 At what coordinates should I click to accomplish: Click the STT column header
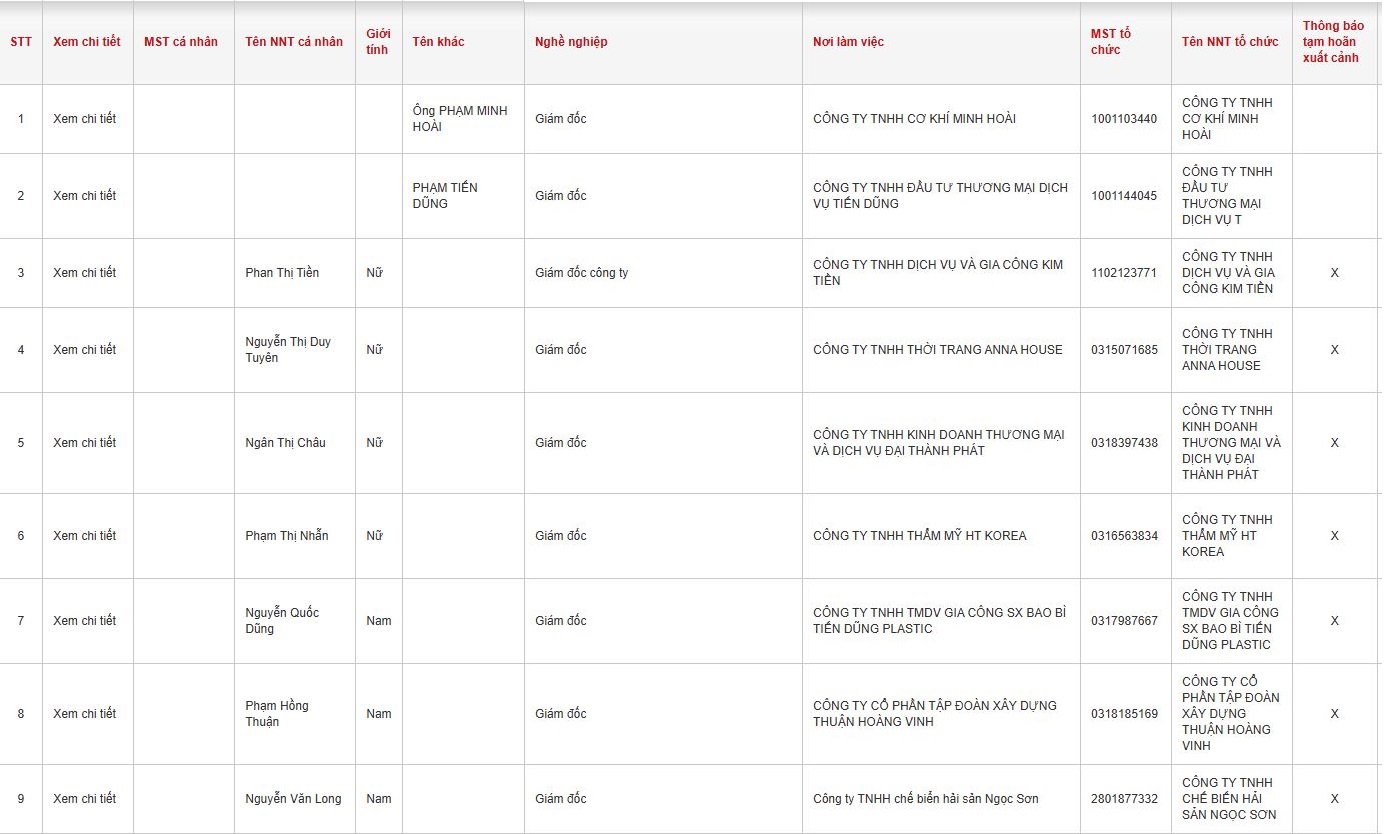pyautogui.click(x=21, y=42)
